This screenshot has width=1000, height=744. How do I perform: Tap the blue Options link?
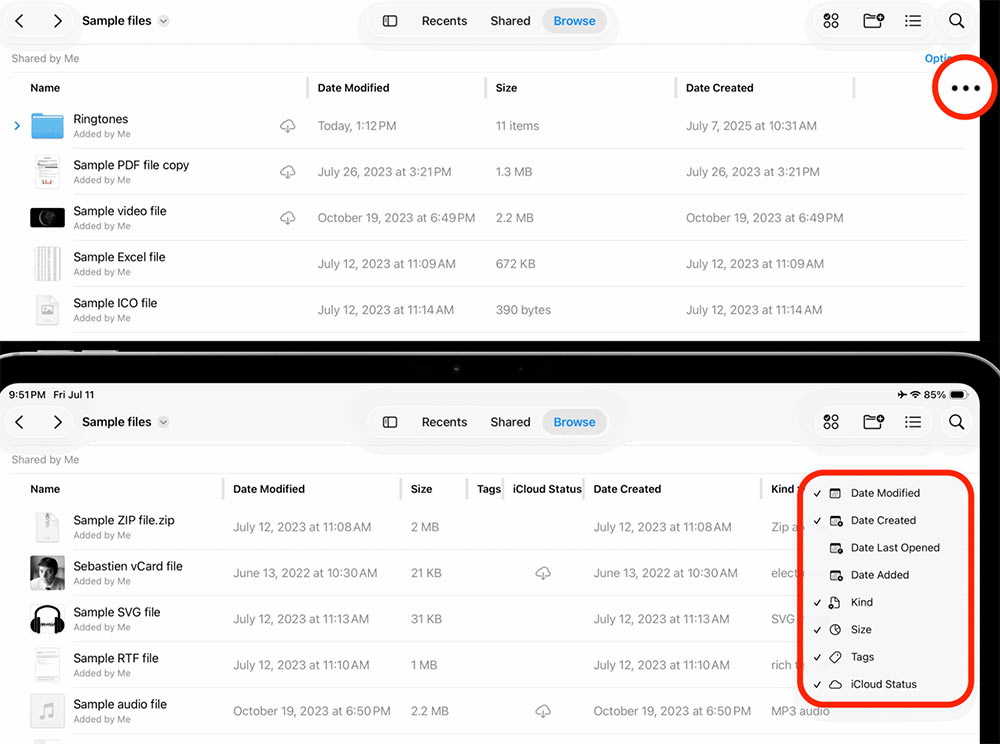click(938, 58)
